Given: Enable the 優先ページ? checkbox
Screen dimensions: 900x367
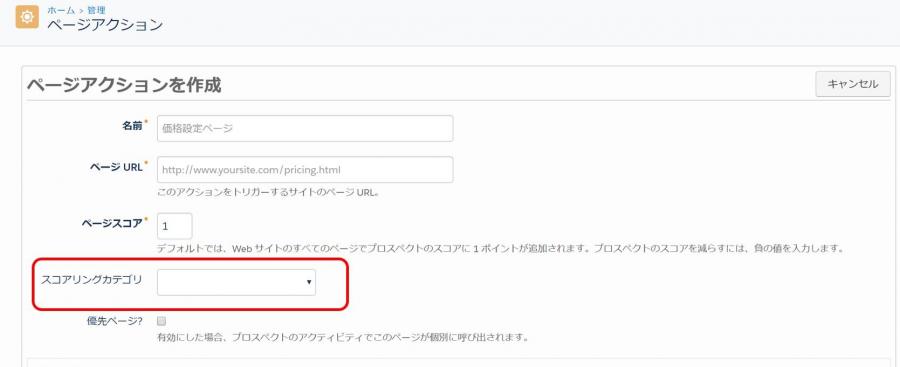Looking at the screenshot, I should pos(161,320).
